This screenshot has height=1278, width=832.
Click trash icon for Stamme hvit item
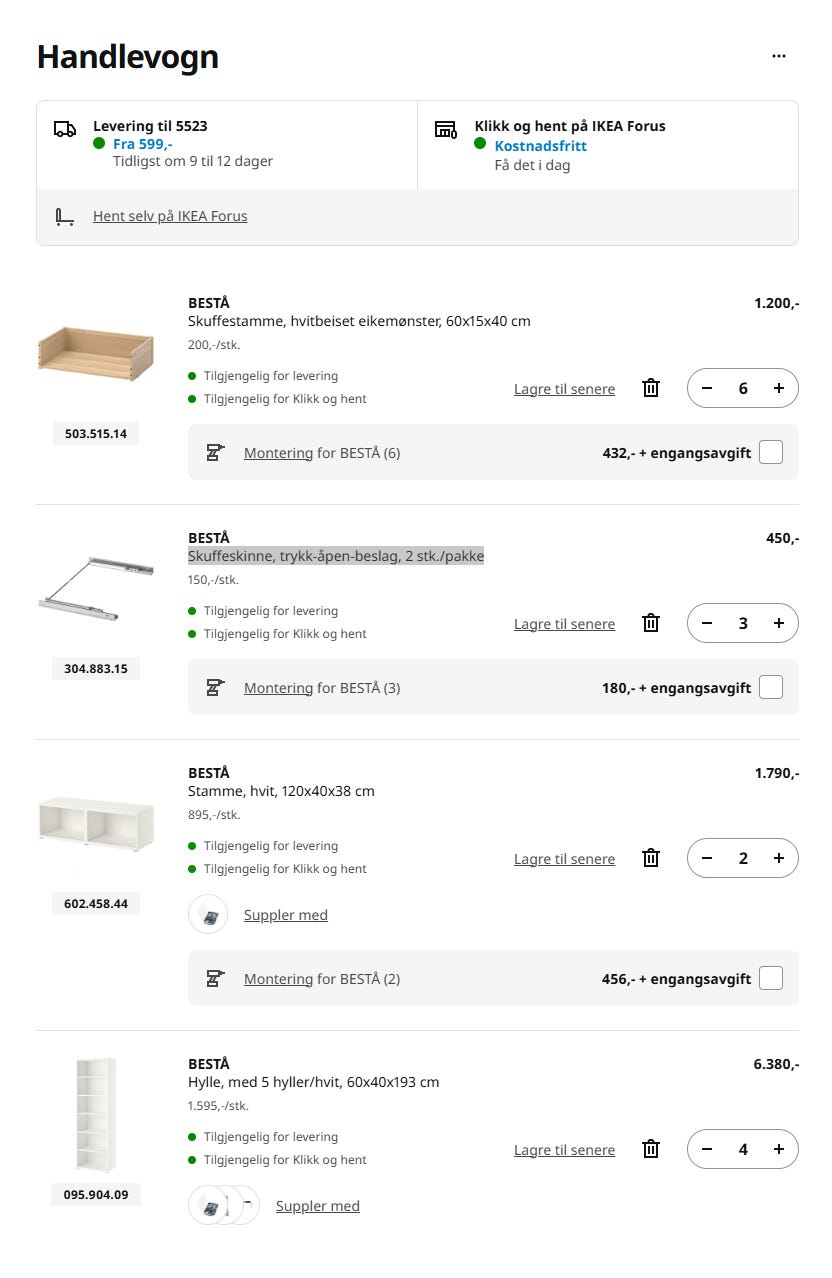pyautogui.click(x=651, y=858)
